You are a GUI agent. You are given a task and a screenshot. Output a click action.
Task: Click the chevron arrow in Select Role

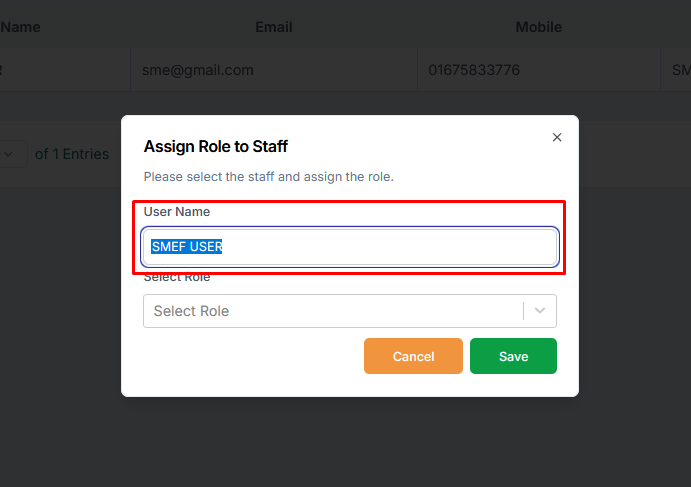coord(540,311)
